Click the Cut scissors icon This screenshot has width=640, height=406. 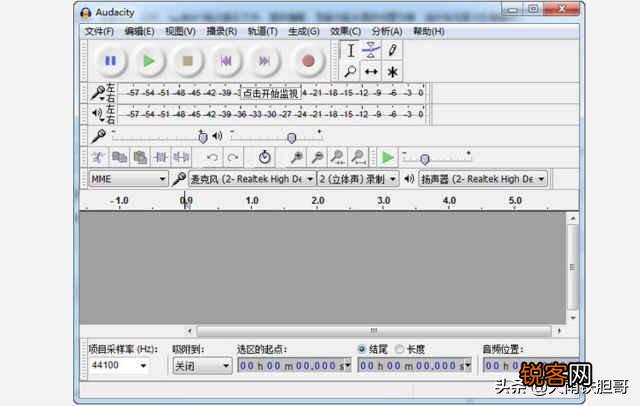(x=99, y=158)
